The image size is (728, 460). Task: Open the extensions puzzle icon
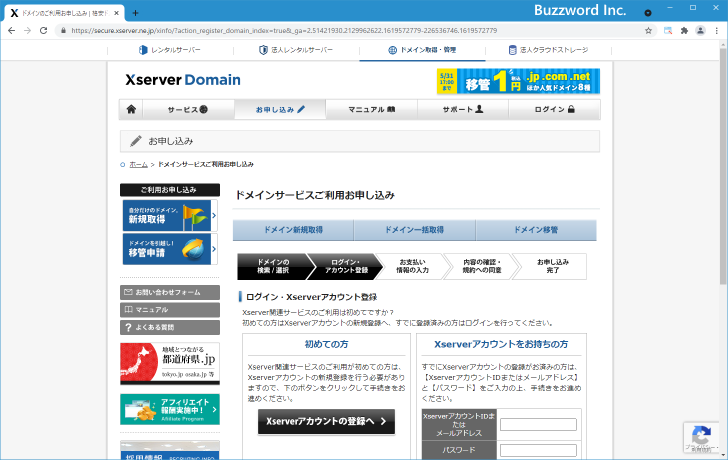(684, 31)
